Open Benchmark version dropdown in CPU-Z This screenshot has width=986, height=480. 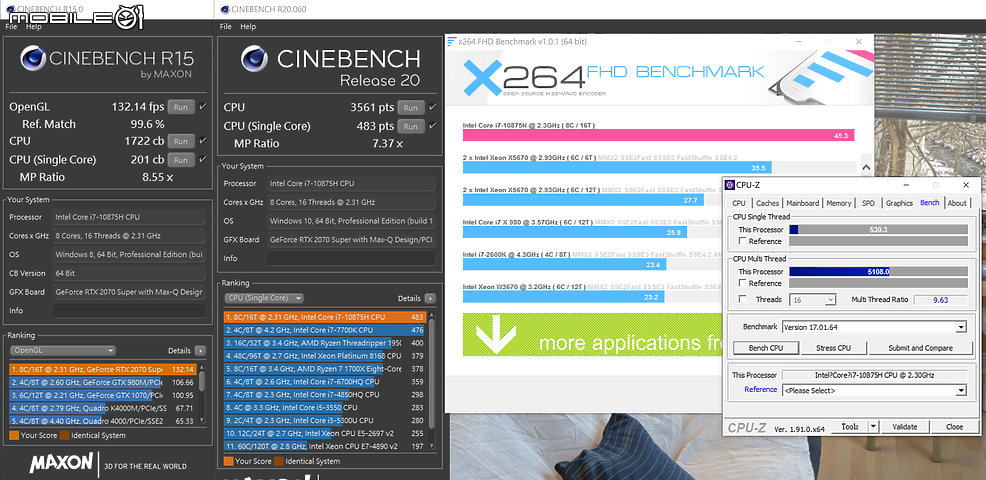pos(874,327)
